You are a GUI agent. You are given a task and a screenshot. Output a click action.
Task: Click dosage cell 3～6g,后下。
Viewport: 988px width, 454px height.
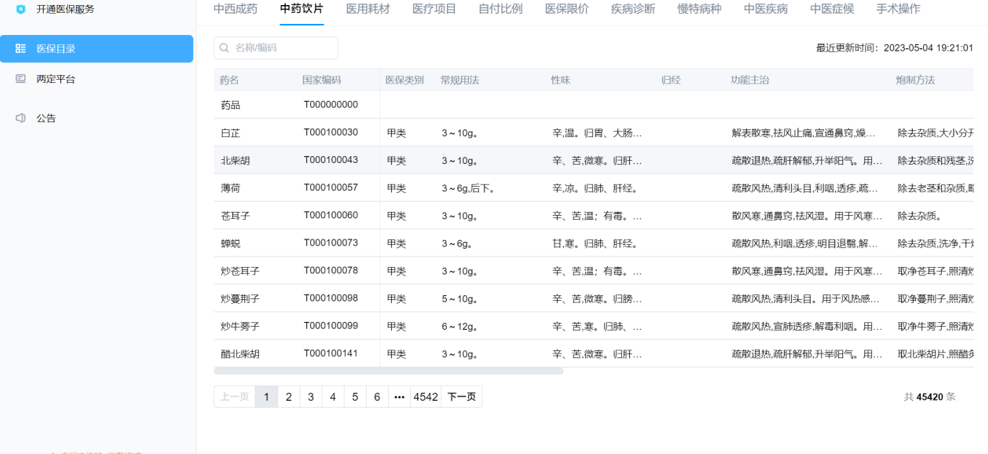tap(468, 188)
